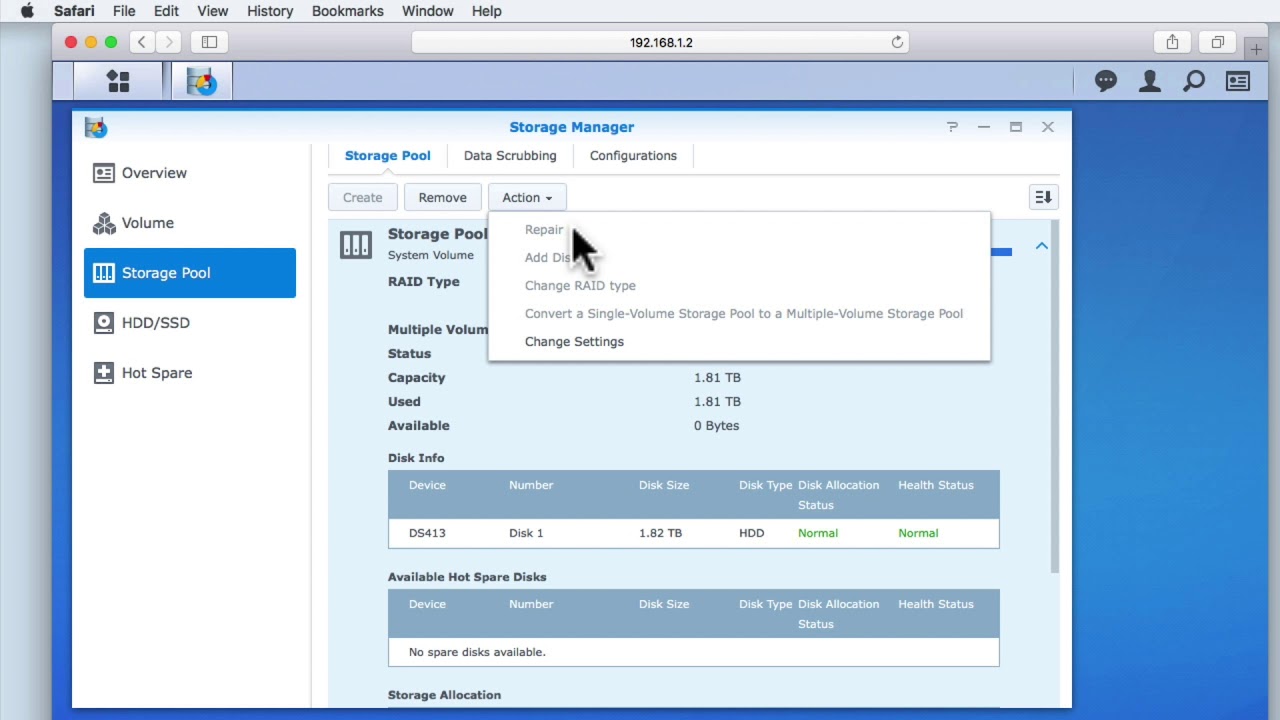Click the Disk Info Health Status header
This screenshot has width=1280, height=720.
(935, 485)
